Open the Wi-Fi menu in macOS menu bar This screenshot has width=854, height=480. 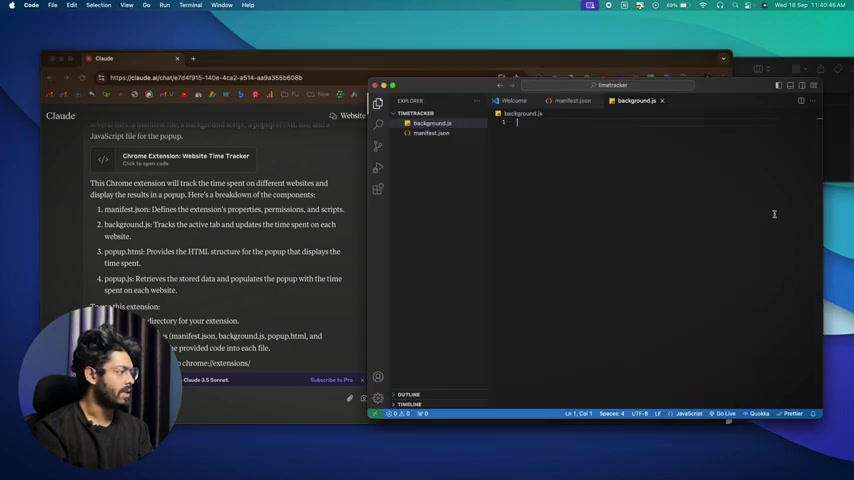click(x=703, y=5)
